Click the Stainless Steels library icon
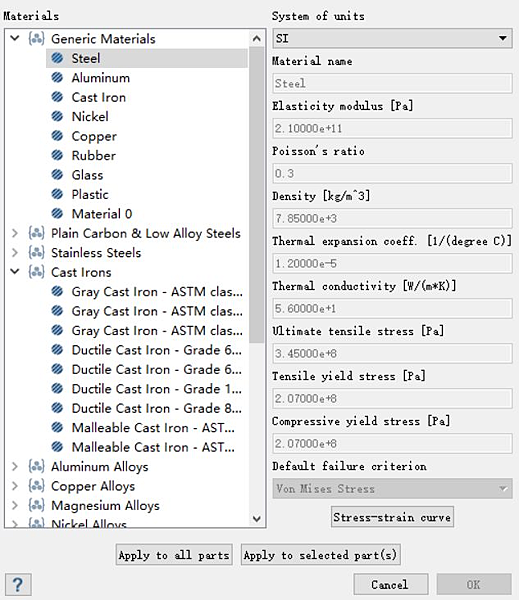The image size is (519, 600). (x=36, y=253)
